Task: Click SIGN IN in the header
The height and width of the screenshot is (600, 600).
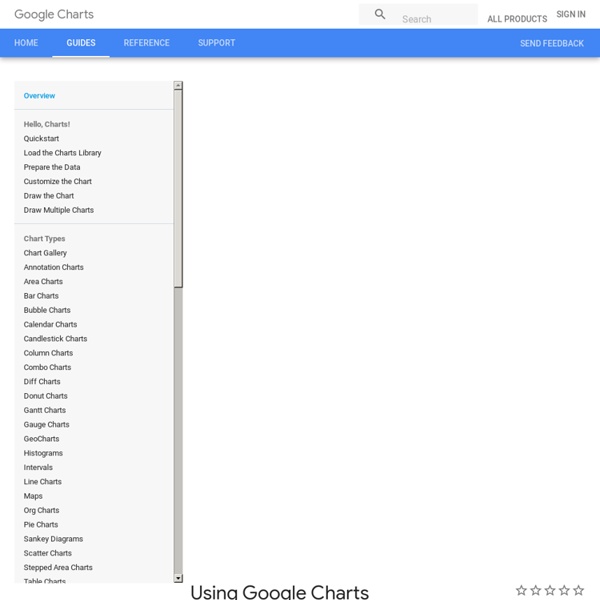Action: pos(571,14)
